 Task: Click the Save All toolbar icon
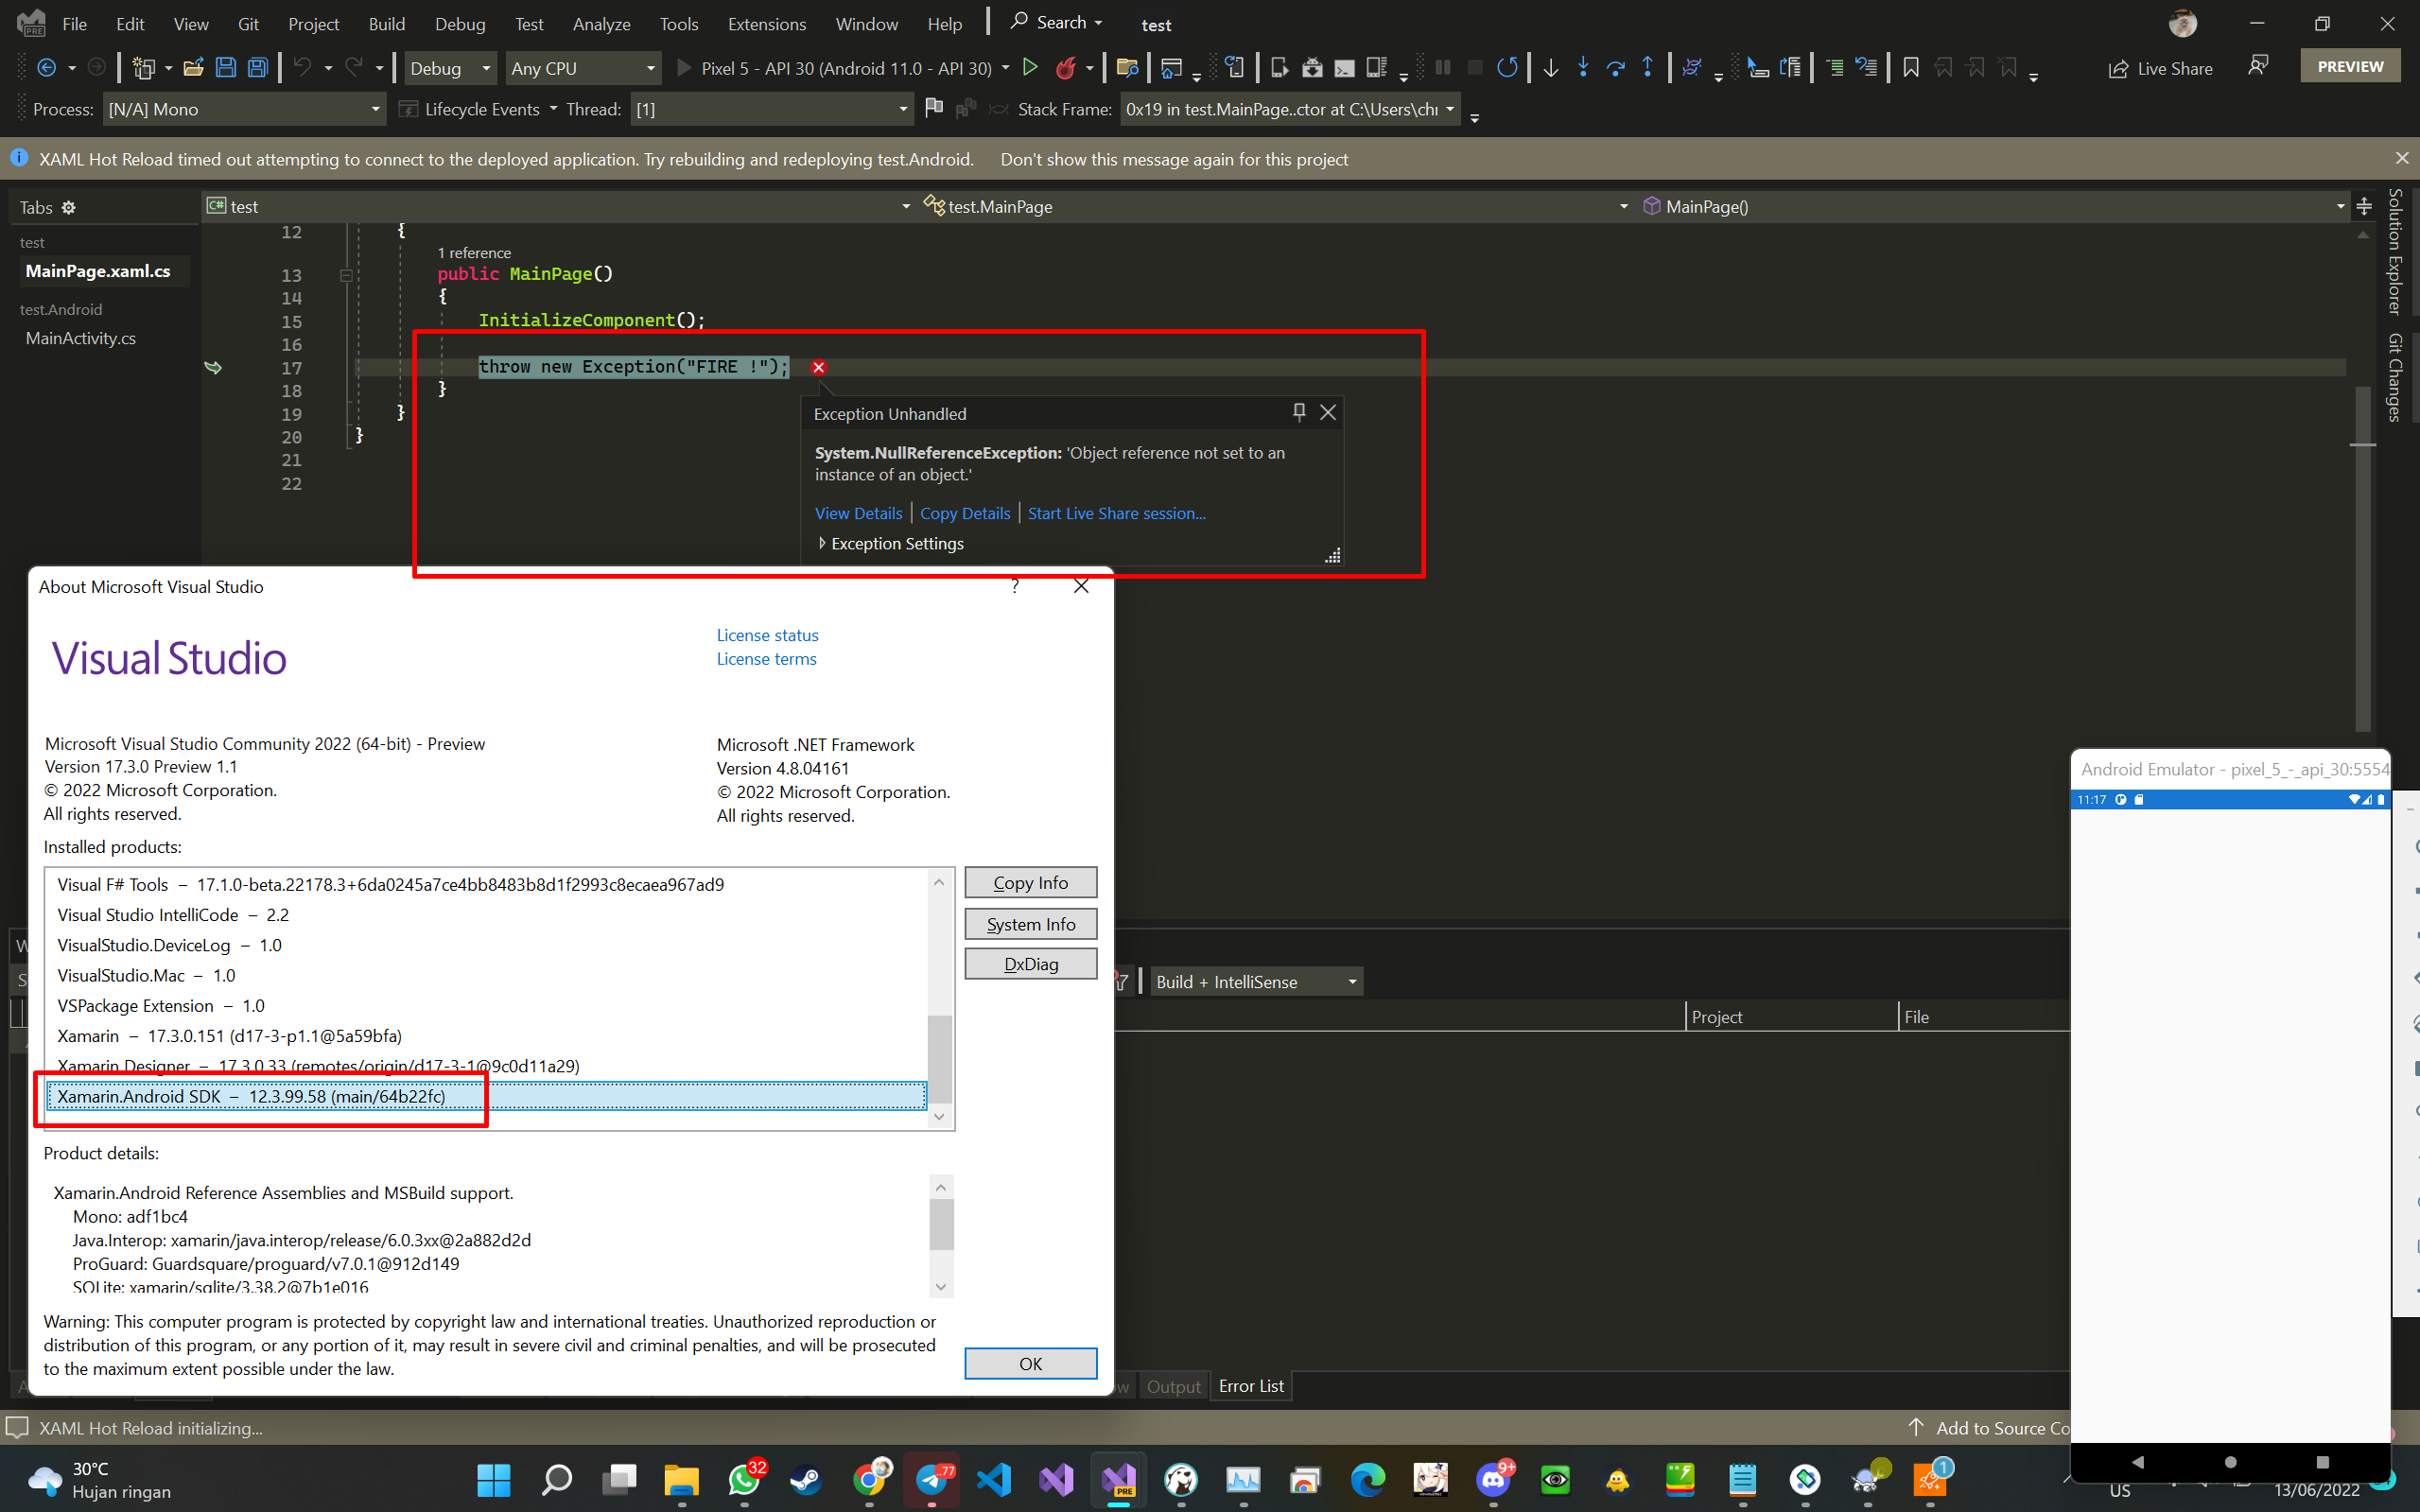pos(258,68)
